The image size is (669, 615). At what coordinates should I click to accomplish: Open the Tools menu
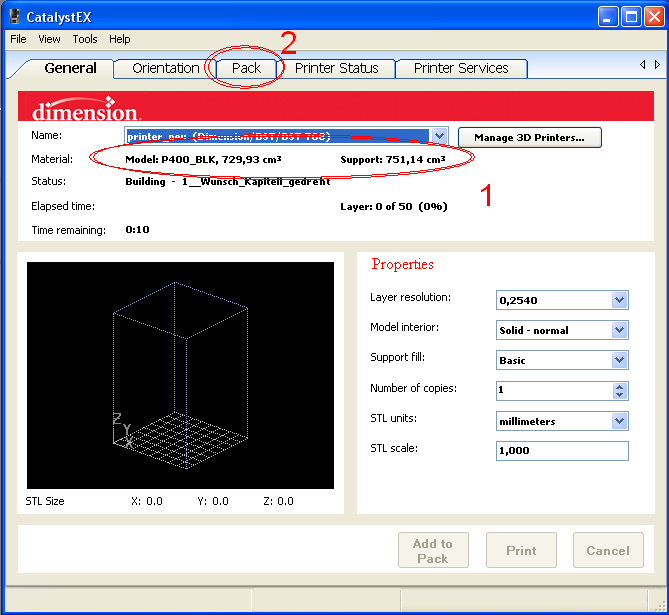click(x=85, y=39)
